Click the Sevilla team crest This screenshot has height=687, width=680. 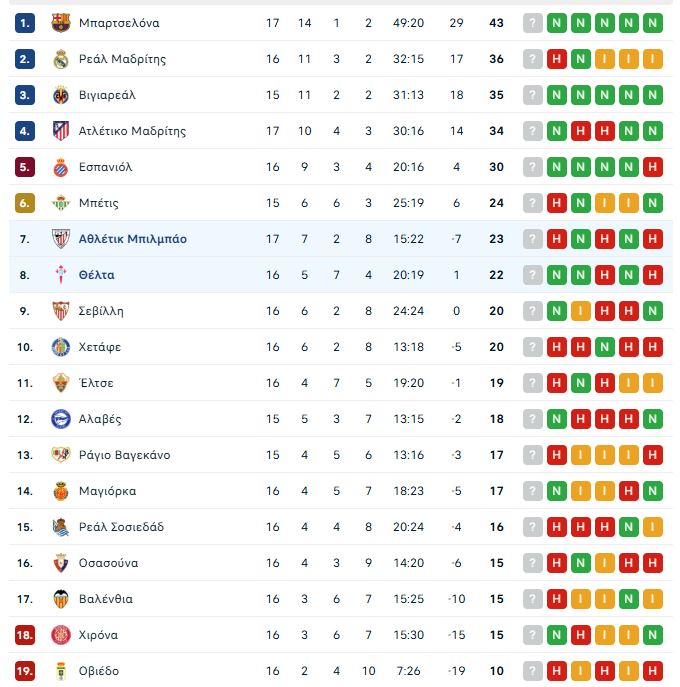(61, 311)
